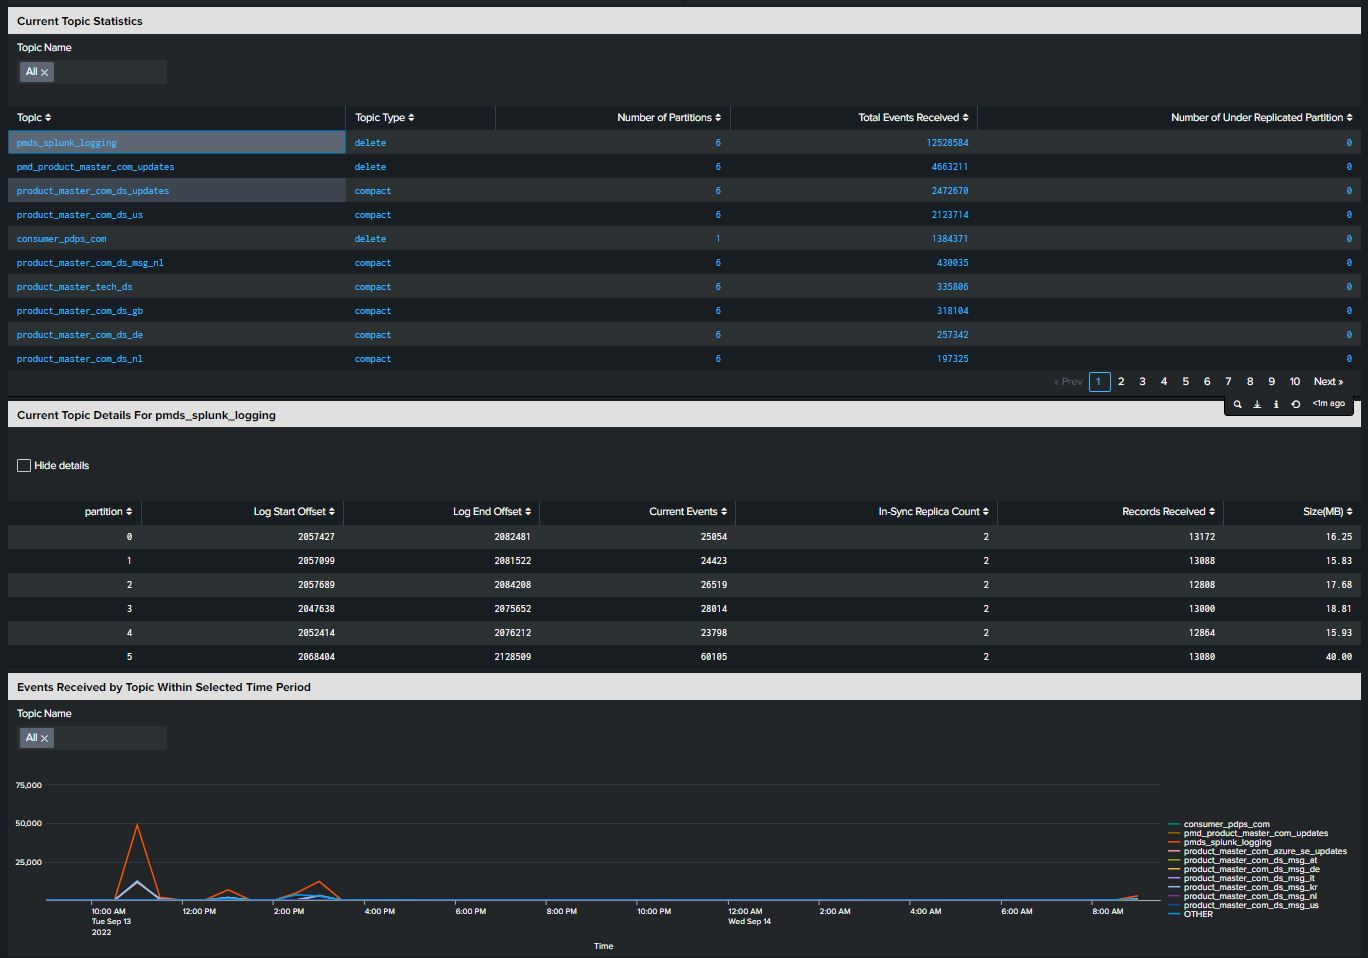Sort by Current Events column
This screenshot has height=958, width=1368.
pos(688,511)
